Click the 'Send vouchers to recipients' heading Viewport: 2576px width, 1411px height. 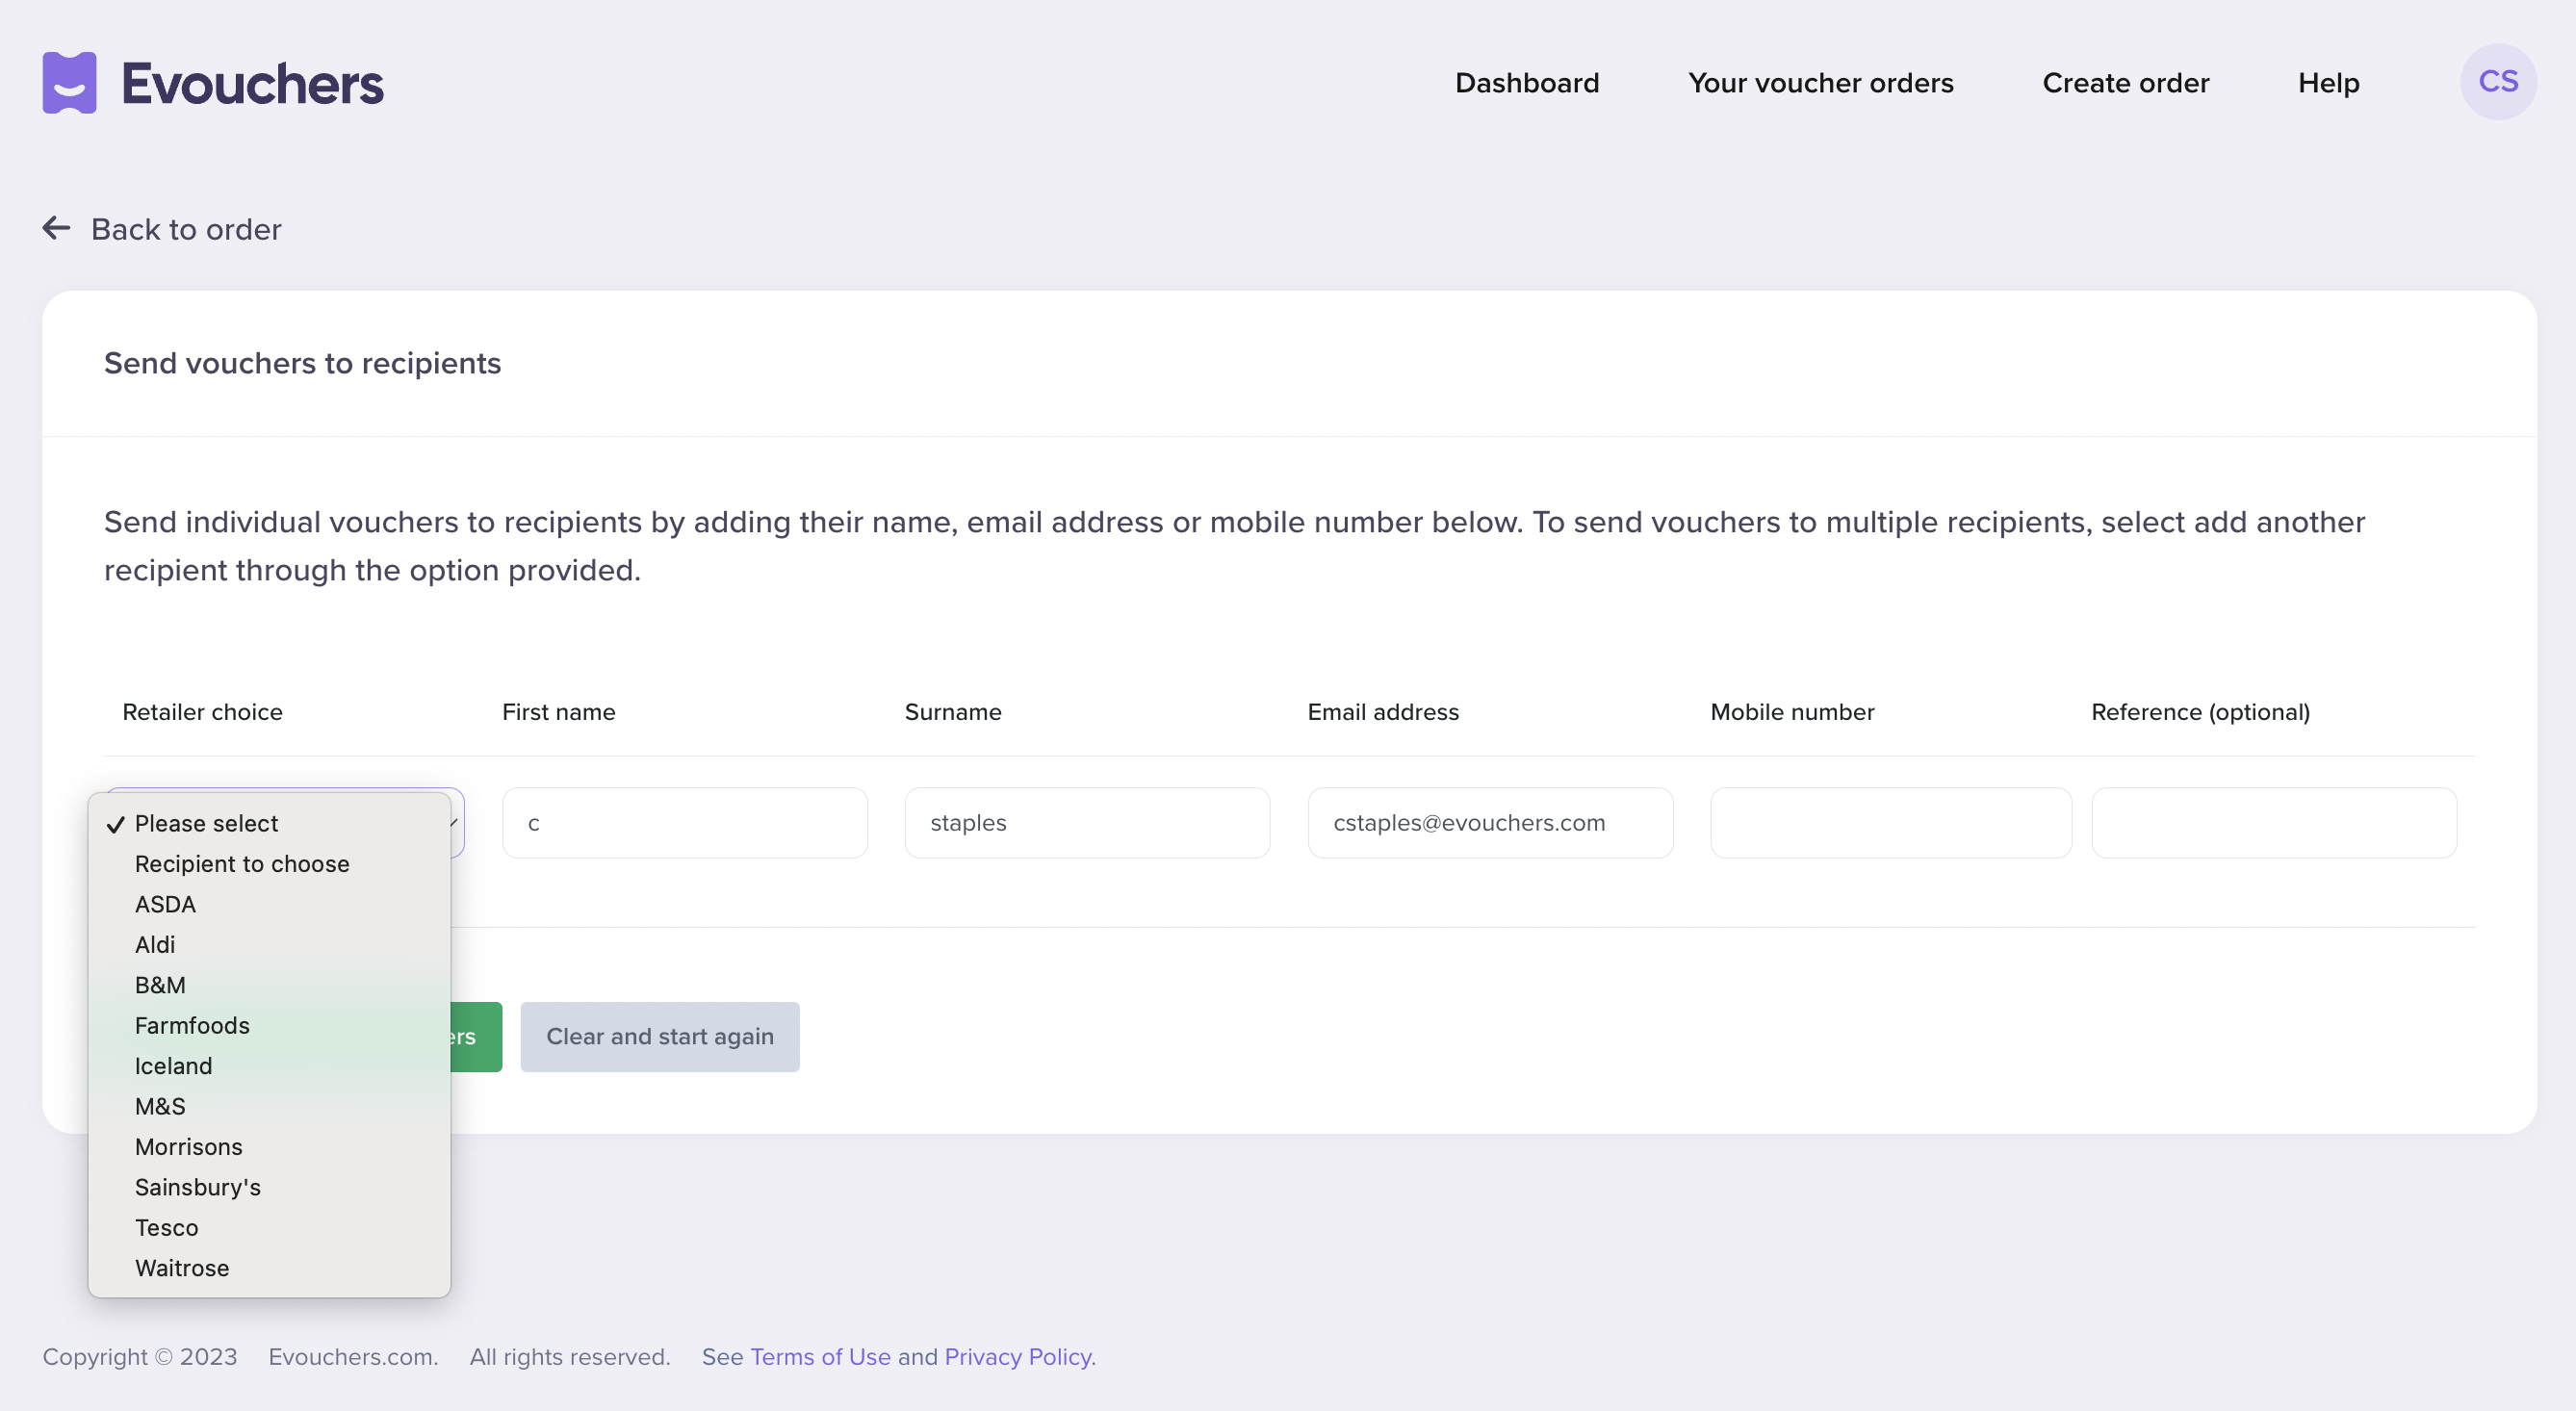(302, 363)
